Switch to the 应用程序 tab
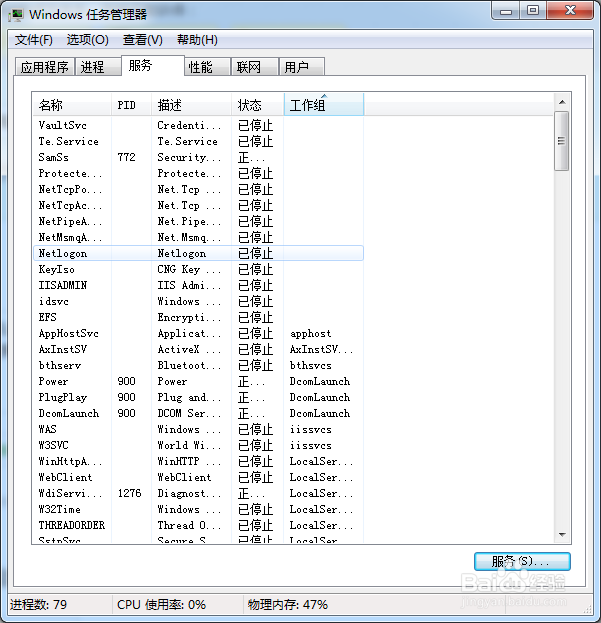This screenshot has width=601, height=623. (44, 67)
